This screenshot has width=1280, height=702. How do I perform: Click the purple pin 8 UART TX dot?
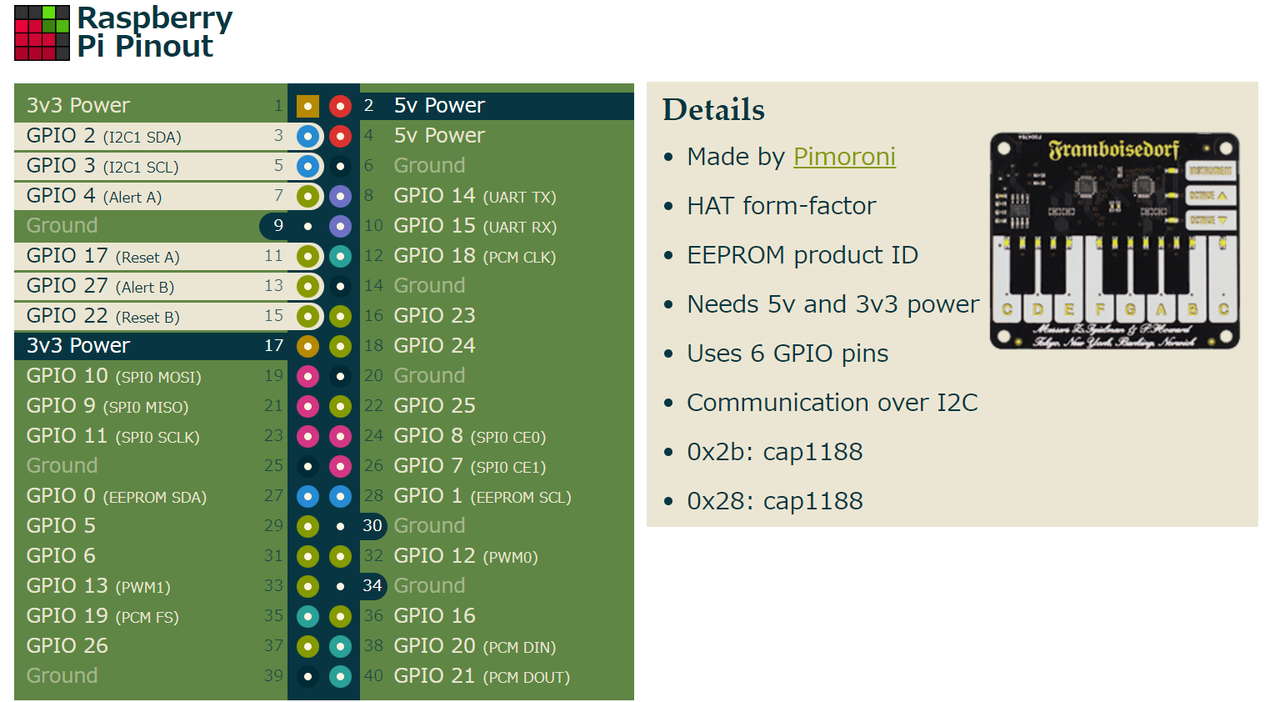click(x=340, y=196)
